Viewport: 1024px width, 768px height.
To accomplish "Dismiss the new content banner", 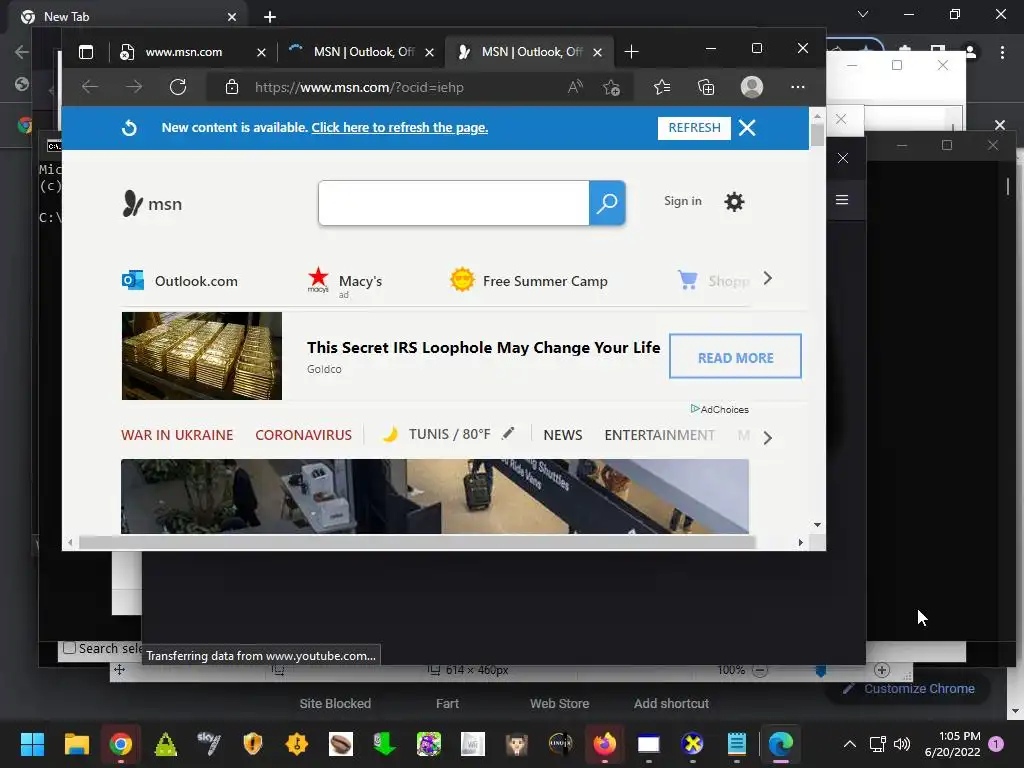I will (747, 128).
